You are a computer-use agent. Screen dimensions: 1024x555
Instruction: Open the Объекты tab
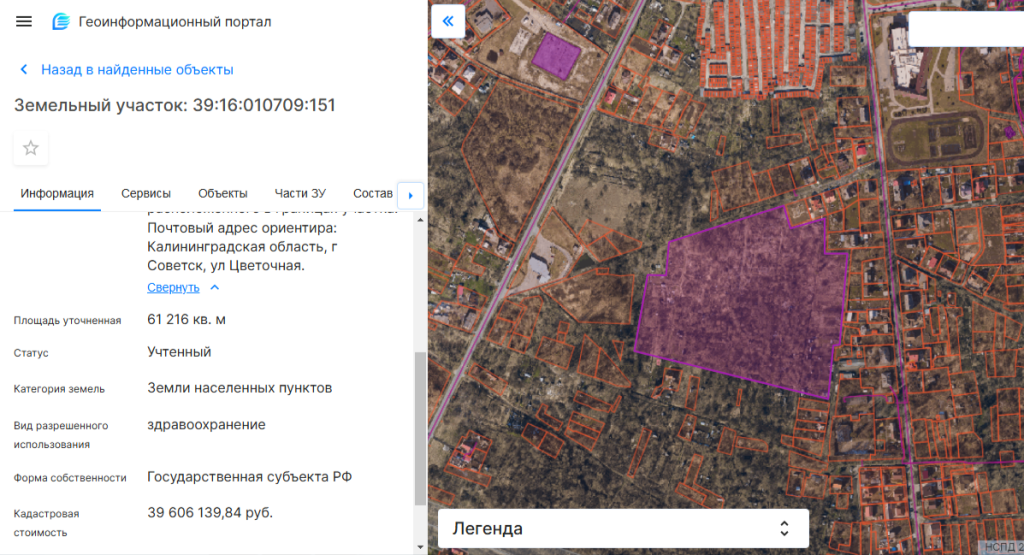(223, 194)
